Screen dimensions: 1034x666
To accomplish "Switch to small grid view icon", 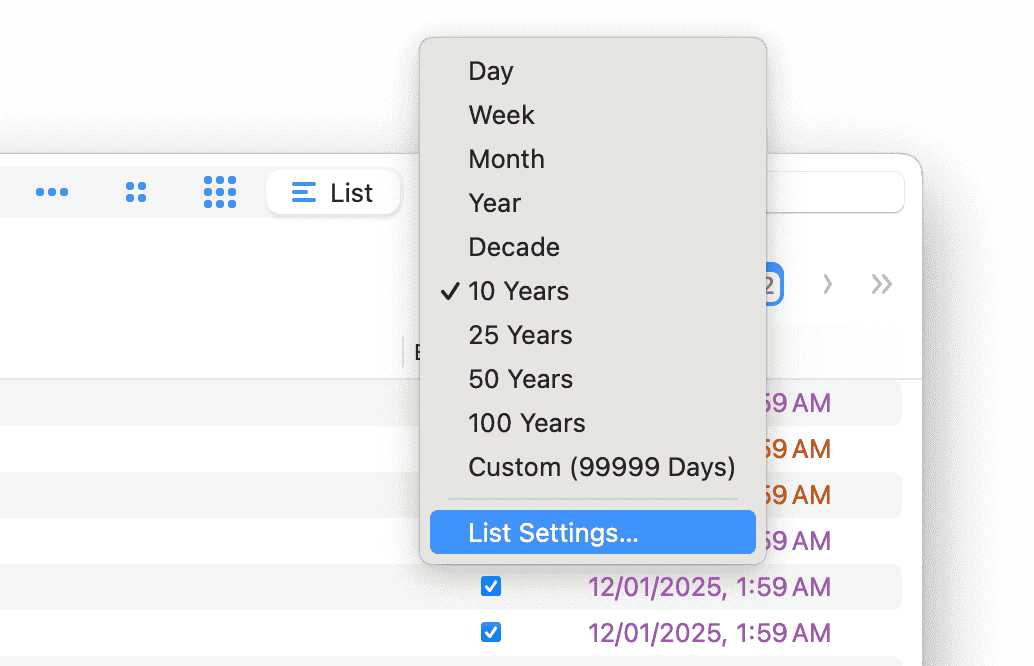I will pyautogui.click(x=136, y=192).
